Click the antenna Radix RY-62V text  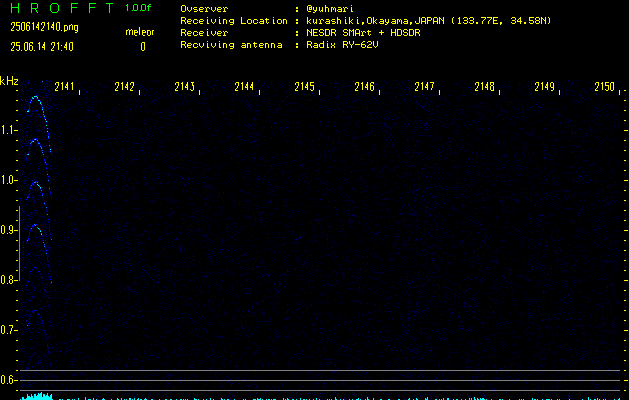342,45
